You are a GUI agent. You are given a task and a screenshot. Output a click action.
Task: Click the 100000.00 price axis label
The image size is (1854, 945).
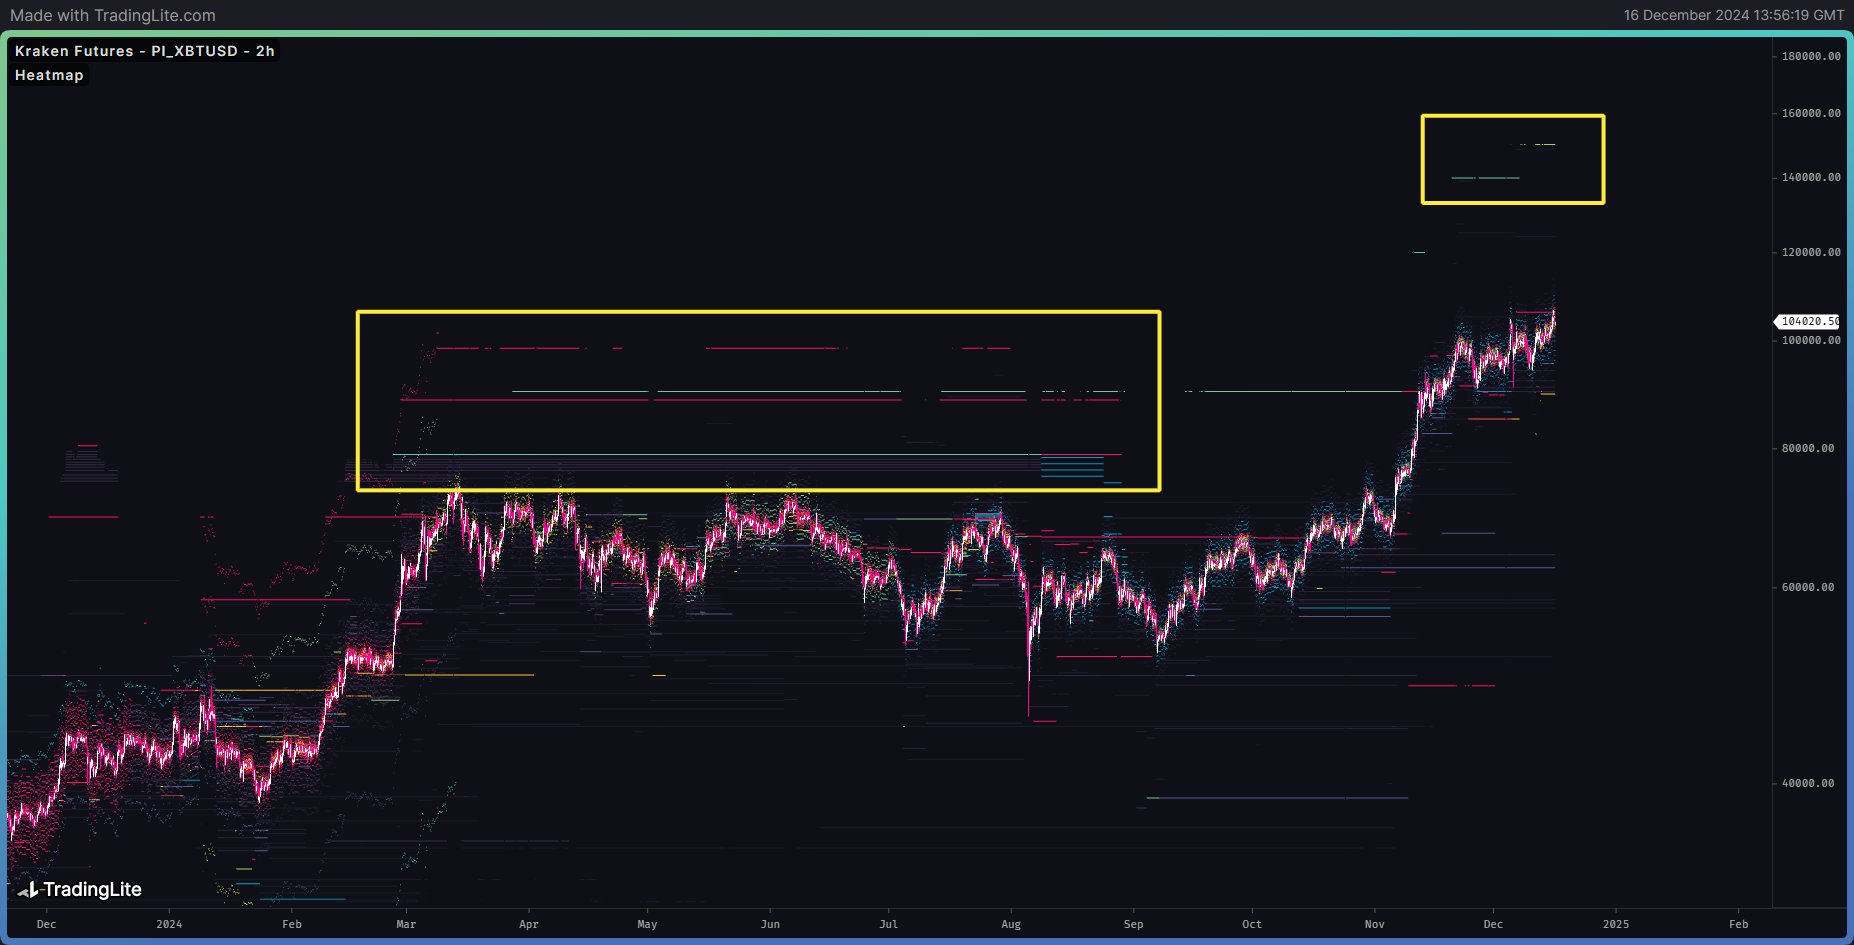click(x=1811, y=340)
